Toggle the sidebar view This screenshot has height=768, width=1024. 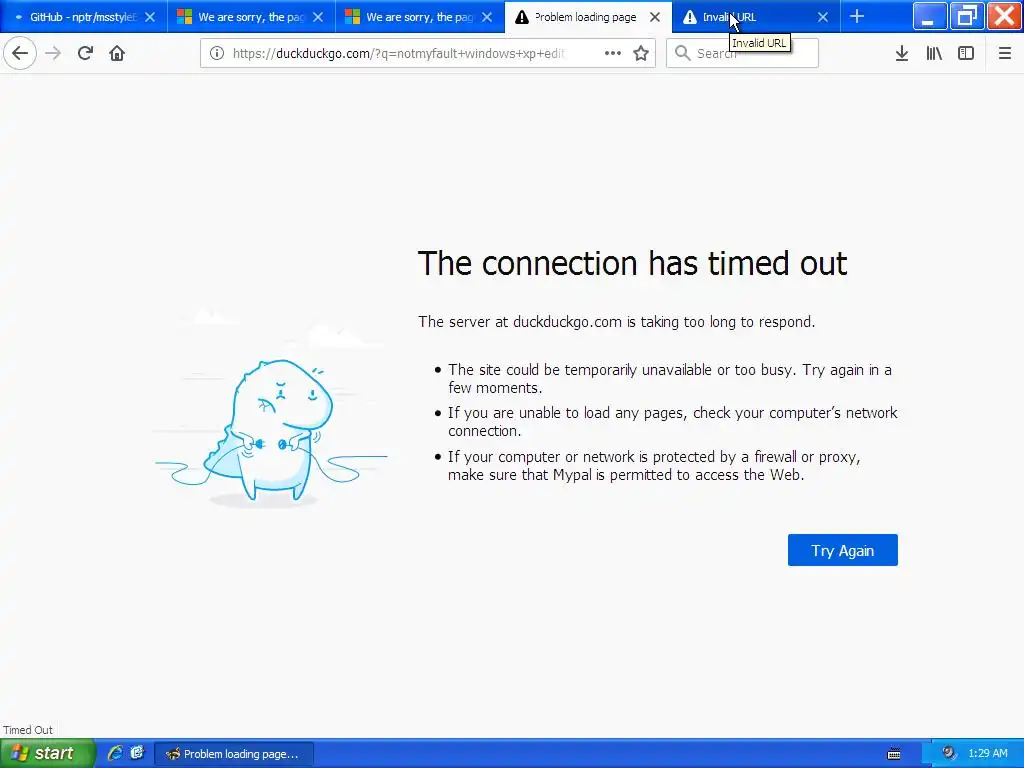click(966, 53)
